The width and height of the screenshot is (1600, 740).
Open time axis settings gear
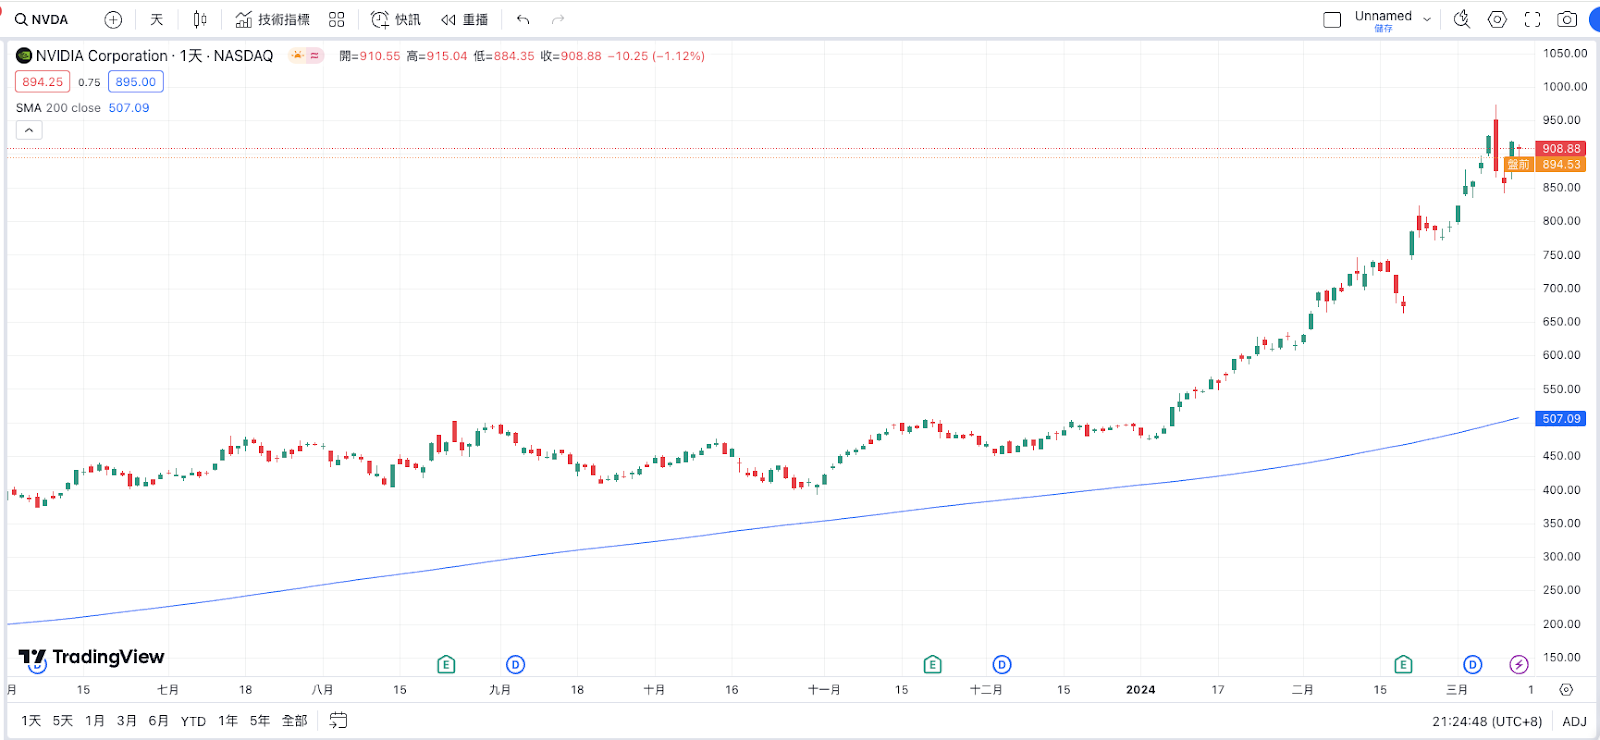pyautogui.click(x=1566, y=689)
